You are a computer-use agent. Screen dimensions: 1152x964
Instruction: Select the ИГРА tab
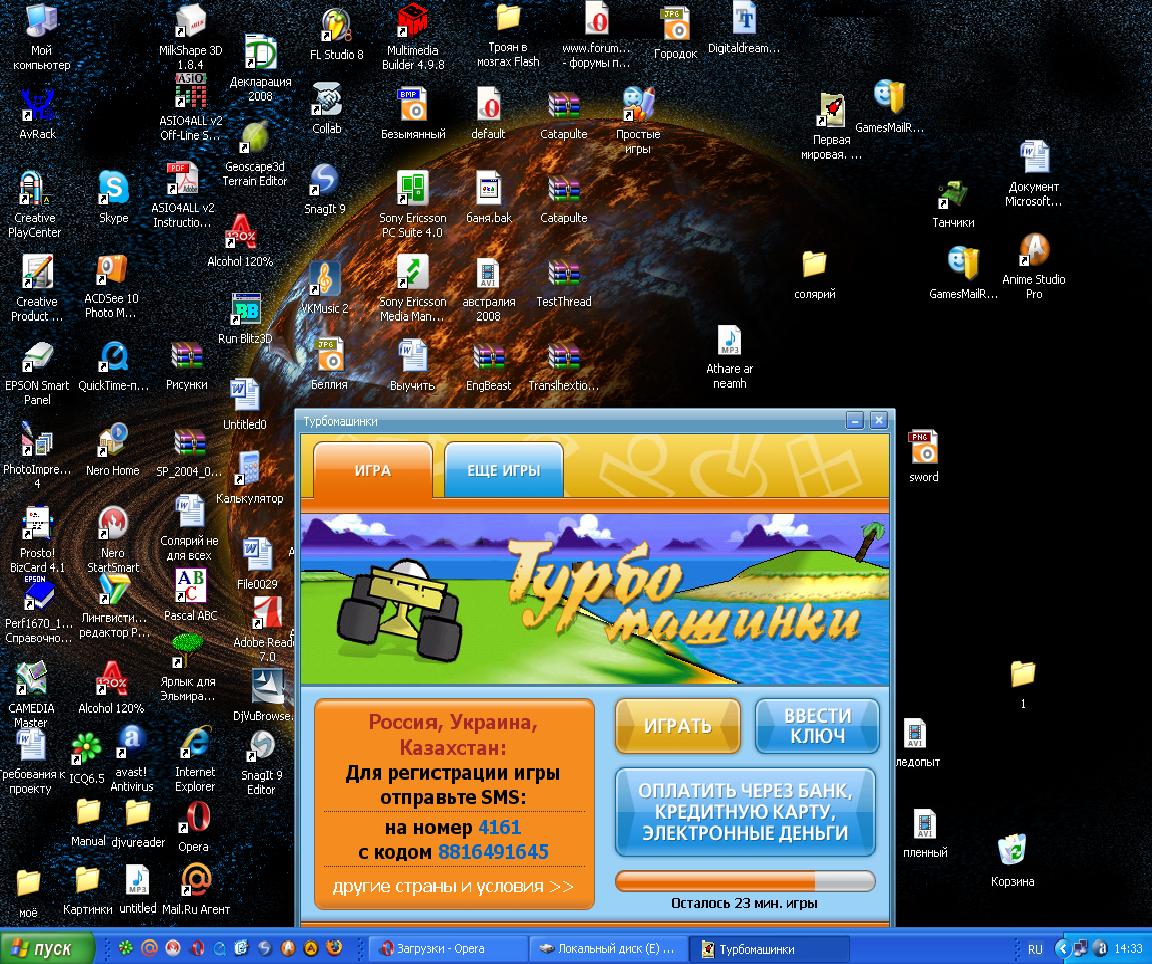tap(373, 470)
